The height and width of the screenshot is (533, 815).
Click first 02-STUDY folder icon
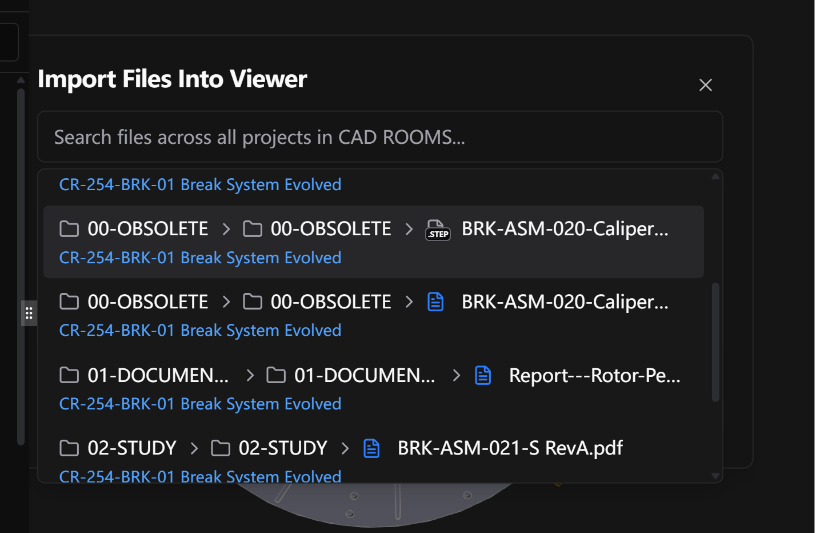69,448
